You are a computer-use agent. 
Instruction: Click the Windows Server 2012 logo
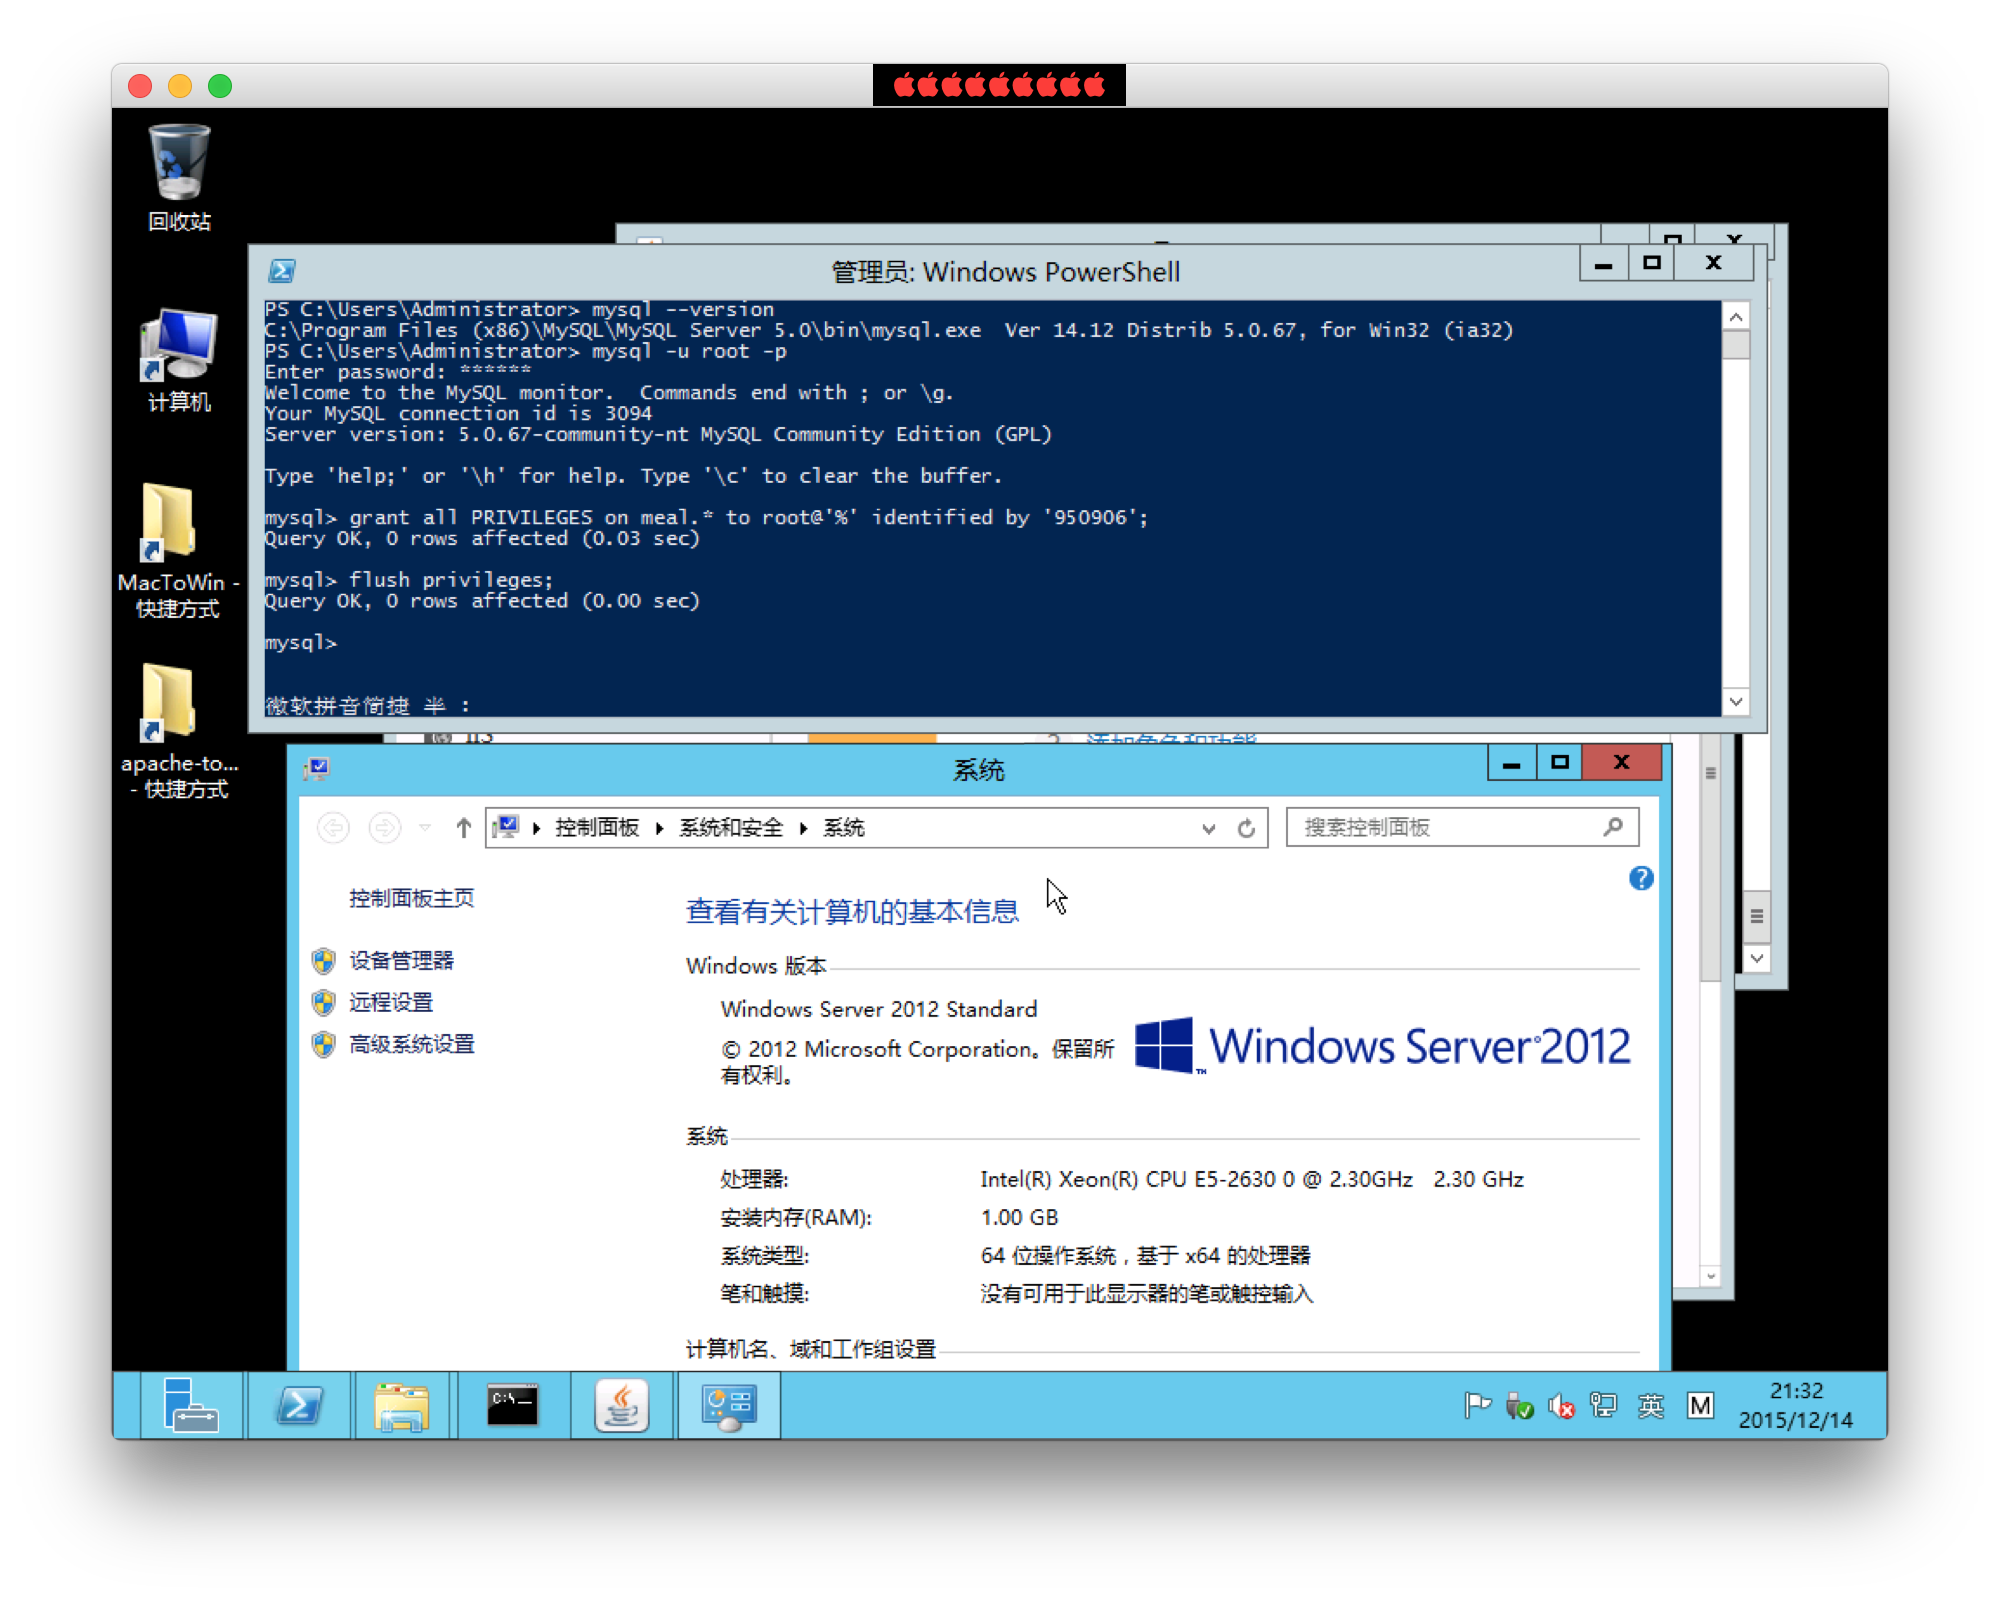coord(1383,1046)
